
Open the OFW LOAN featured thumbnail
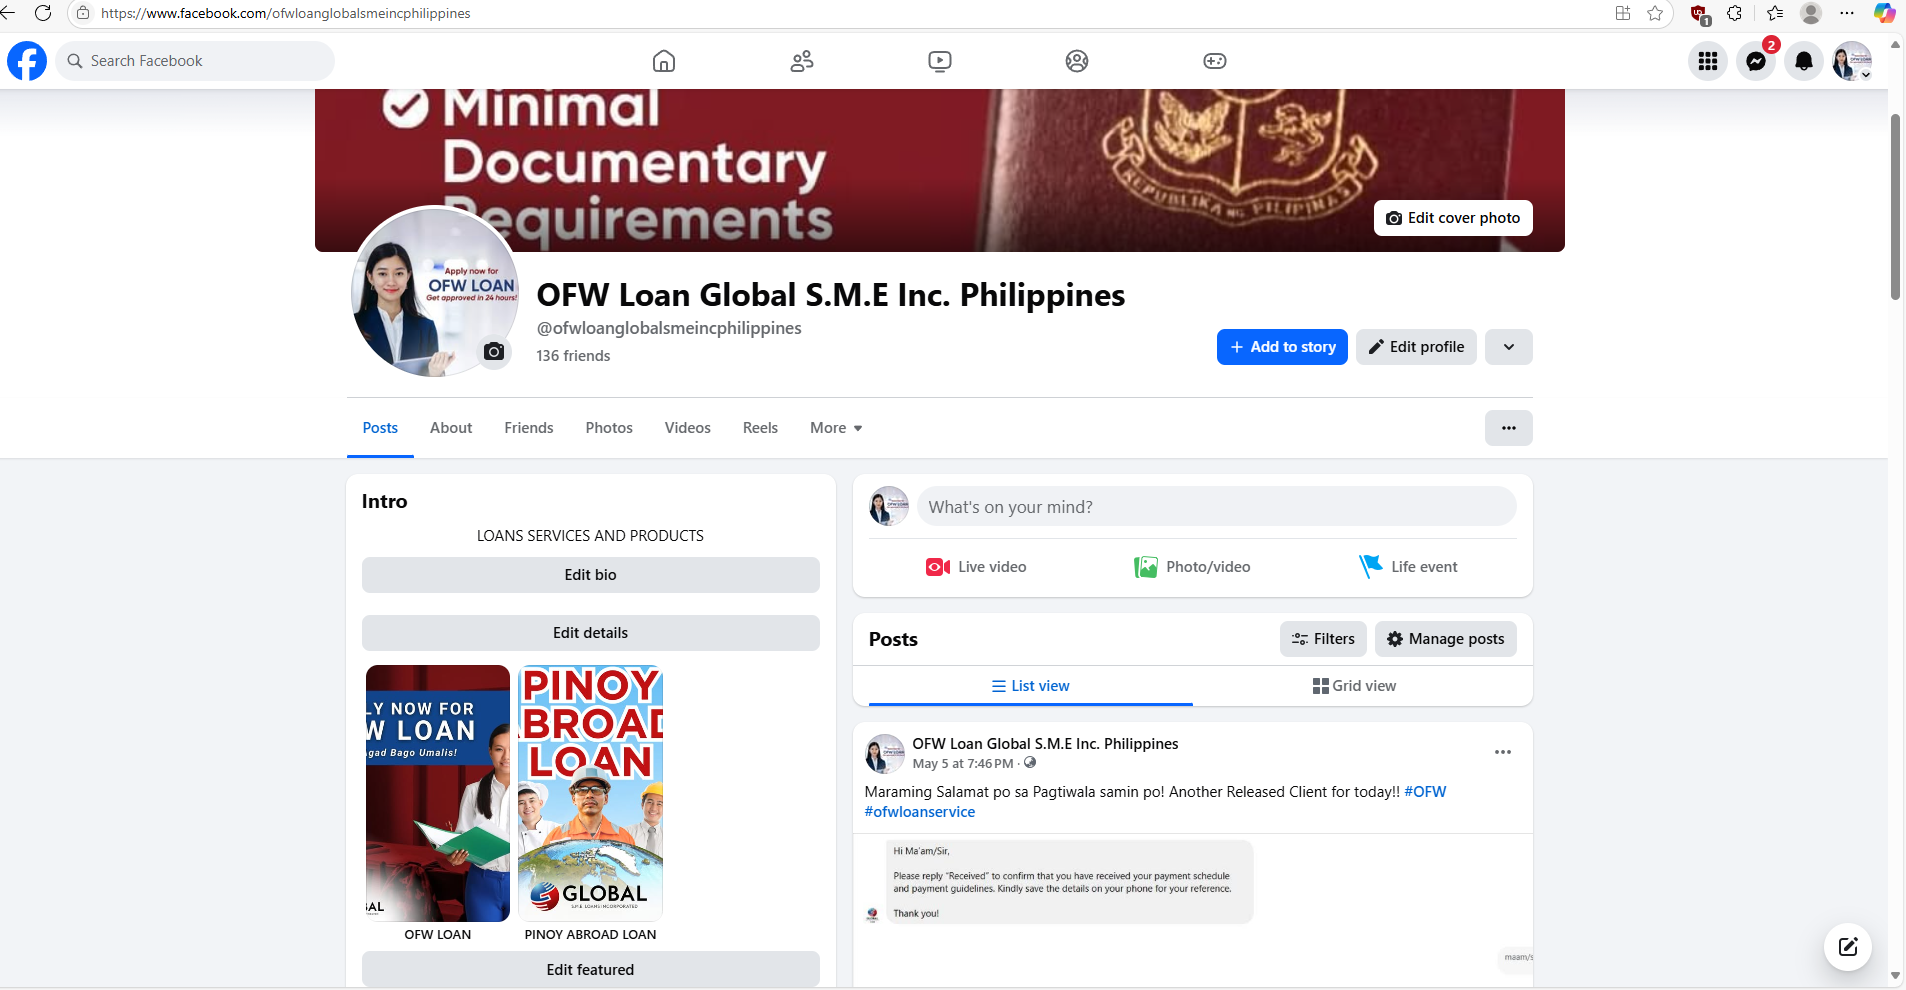click(x=438, y=793)
